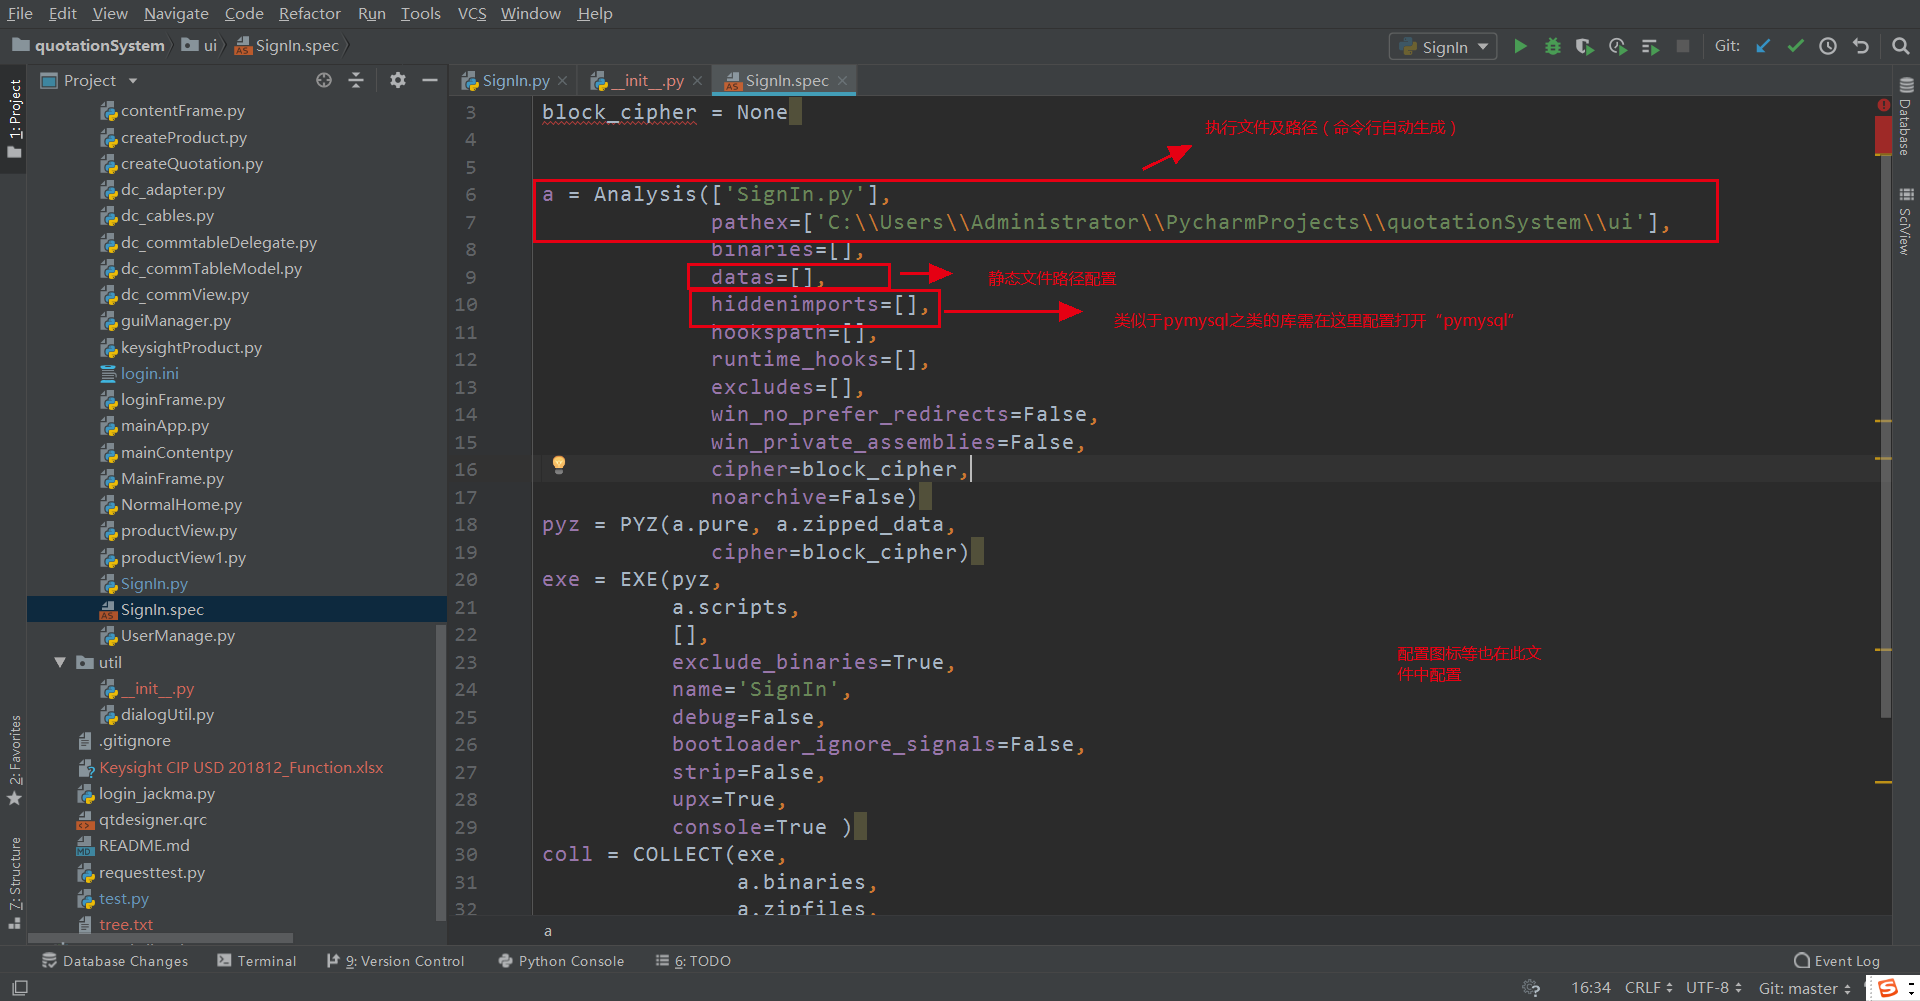1920x1001 pixels.
Task: Open 6: TODO tool window
Action: [693, 961]
